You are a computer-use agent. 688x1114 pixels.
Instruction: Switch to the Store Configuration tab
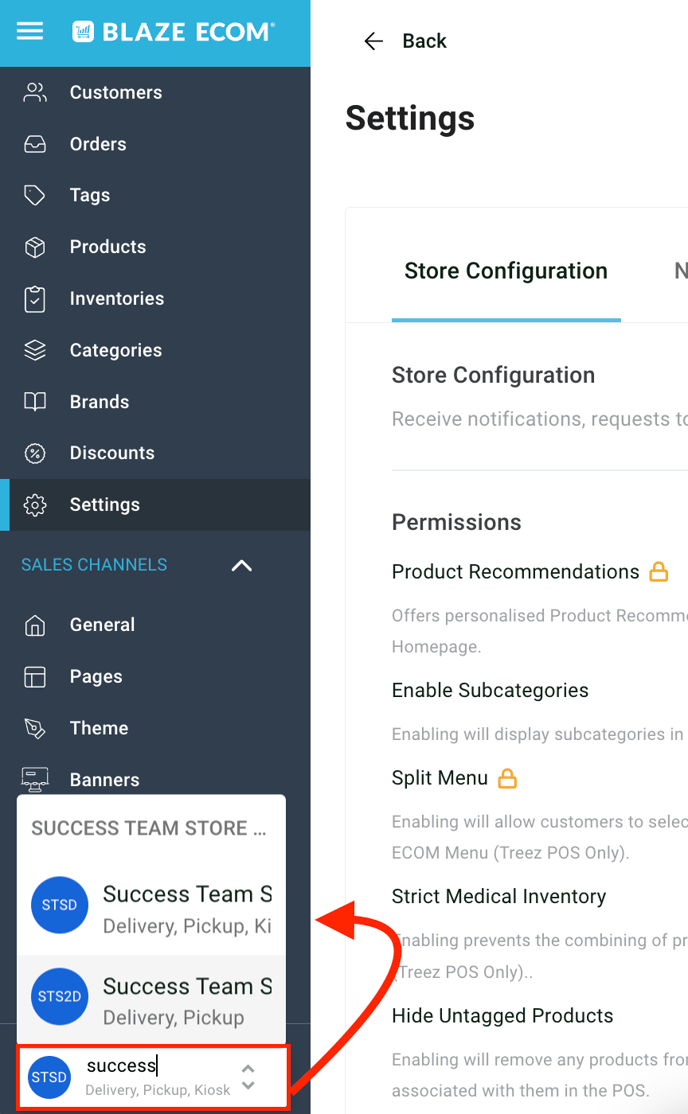(505, 271)
